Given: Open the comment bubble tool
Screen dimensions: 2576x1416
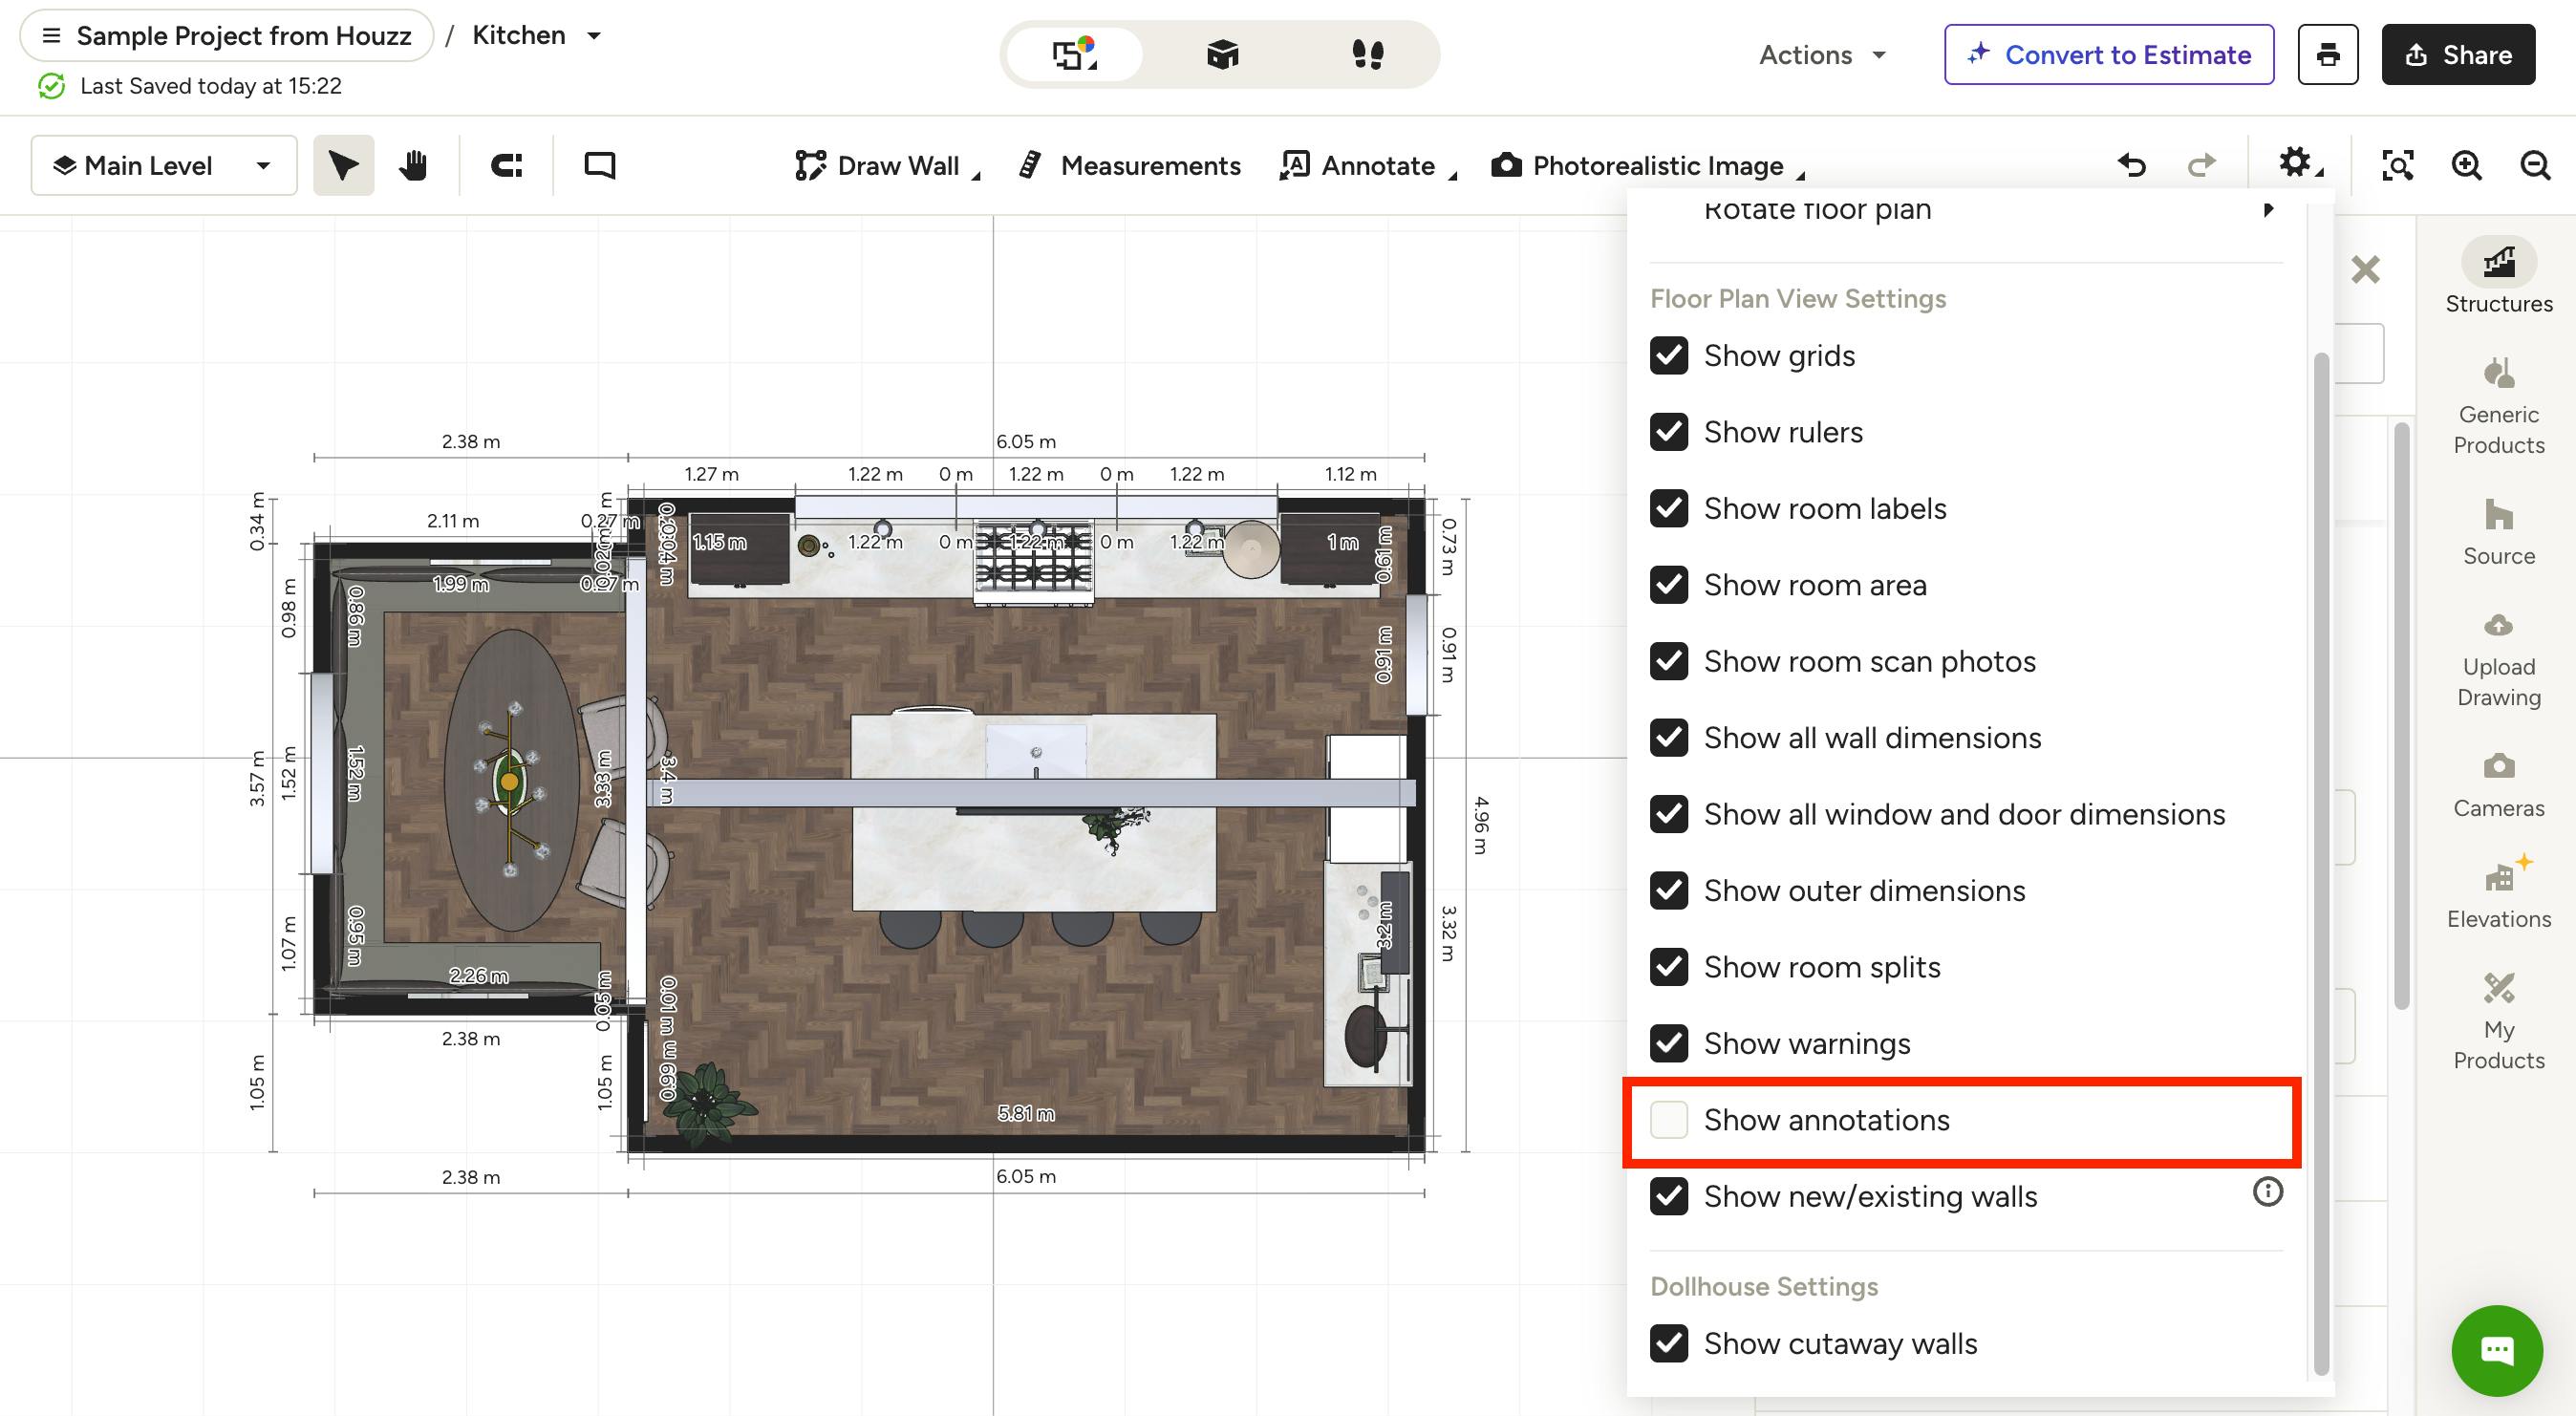Looking at the screenshot, I should [x=600, y=165].
